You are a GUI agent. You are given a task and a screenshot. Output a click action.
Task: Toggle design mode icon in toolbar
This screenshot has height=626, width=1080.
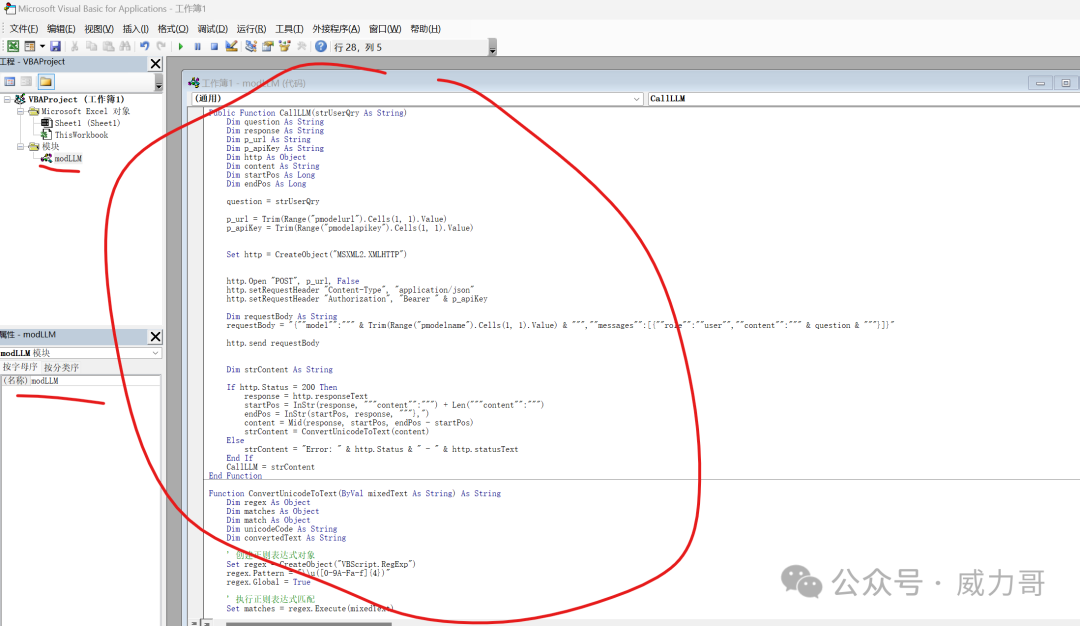(x=232, y=46)
